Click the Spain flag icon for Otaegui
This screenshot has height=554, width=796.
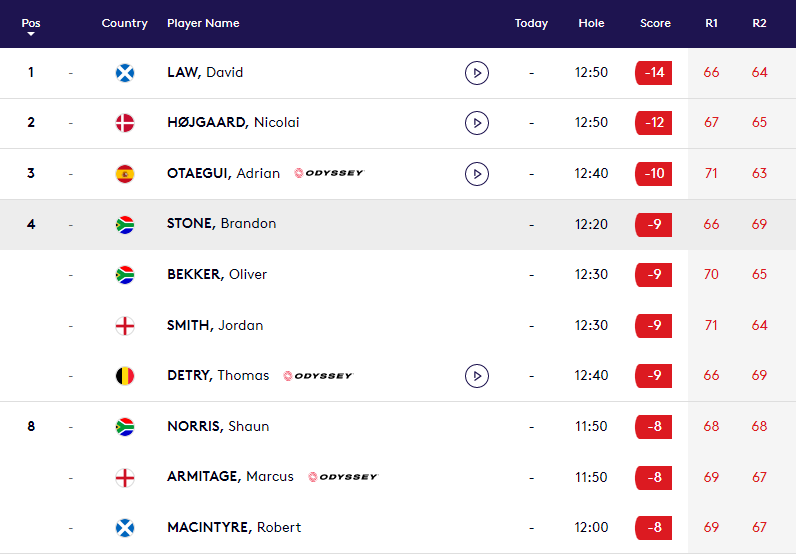pyautogui.click(x=125, y=174)
